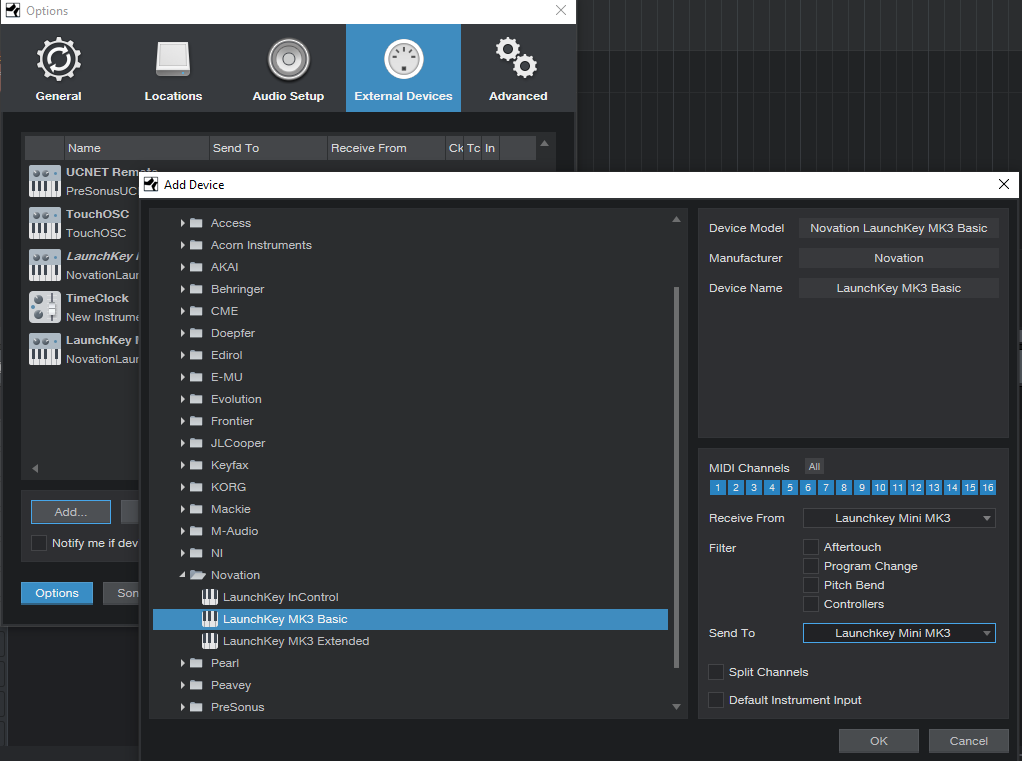Edit the Manufacturer field
The height and width of the screenshot is (761, 1022).
(899, 258)
